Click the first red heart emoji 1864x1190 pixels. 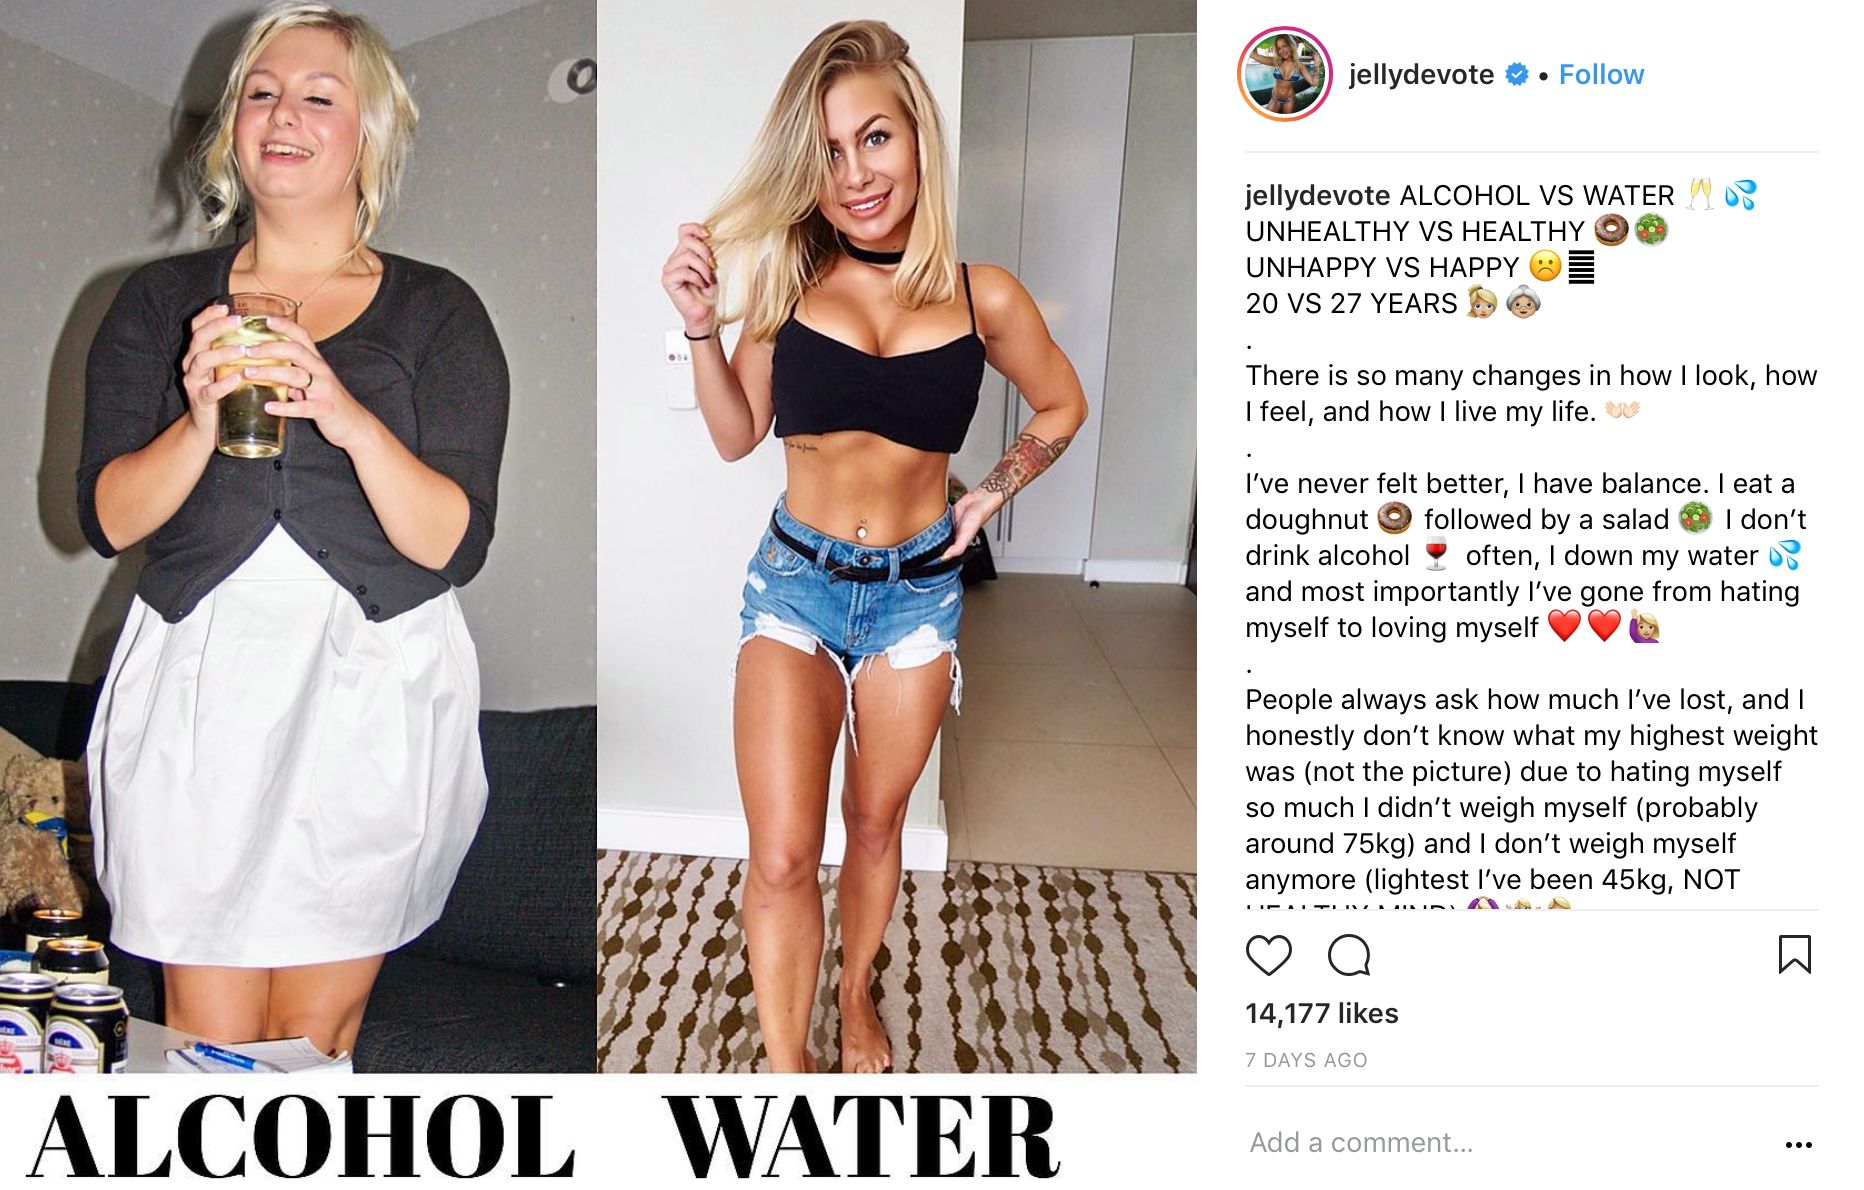tap(1564, 626)
